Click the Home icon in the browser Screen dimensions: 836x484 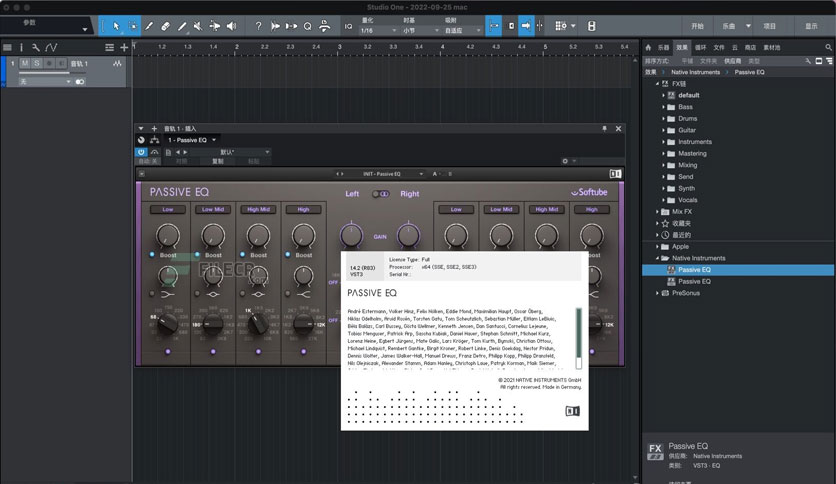[648, 47]
